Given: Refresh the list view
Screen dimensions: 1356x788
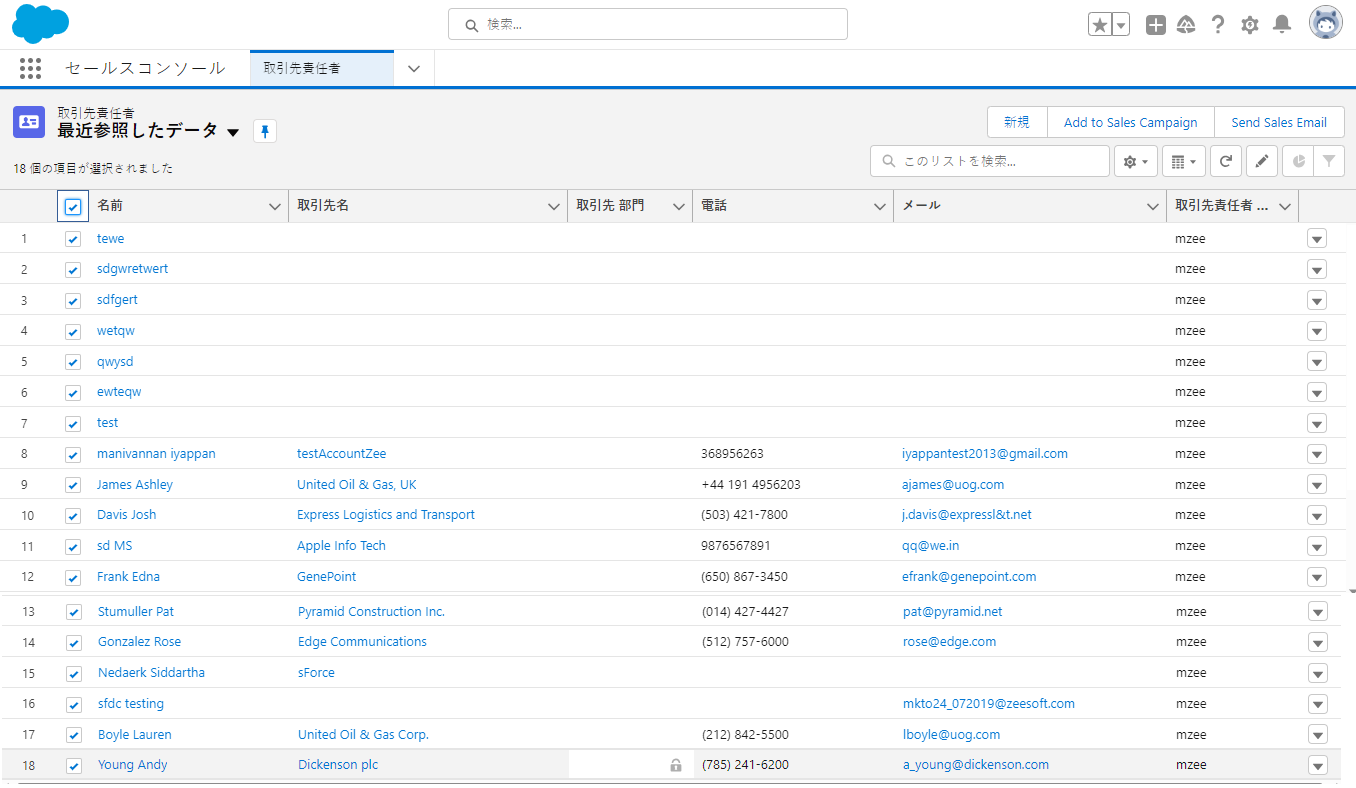Looking at the screenshot, I should pos(1226,161).
